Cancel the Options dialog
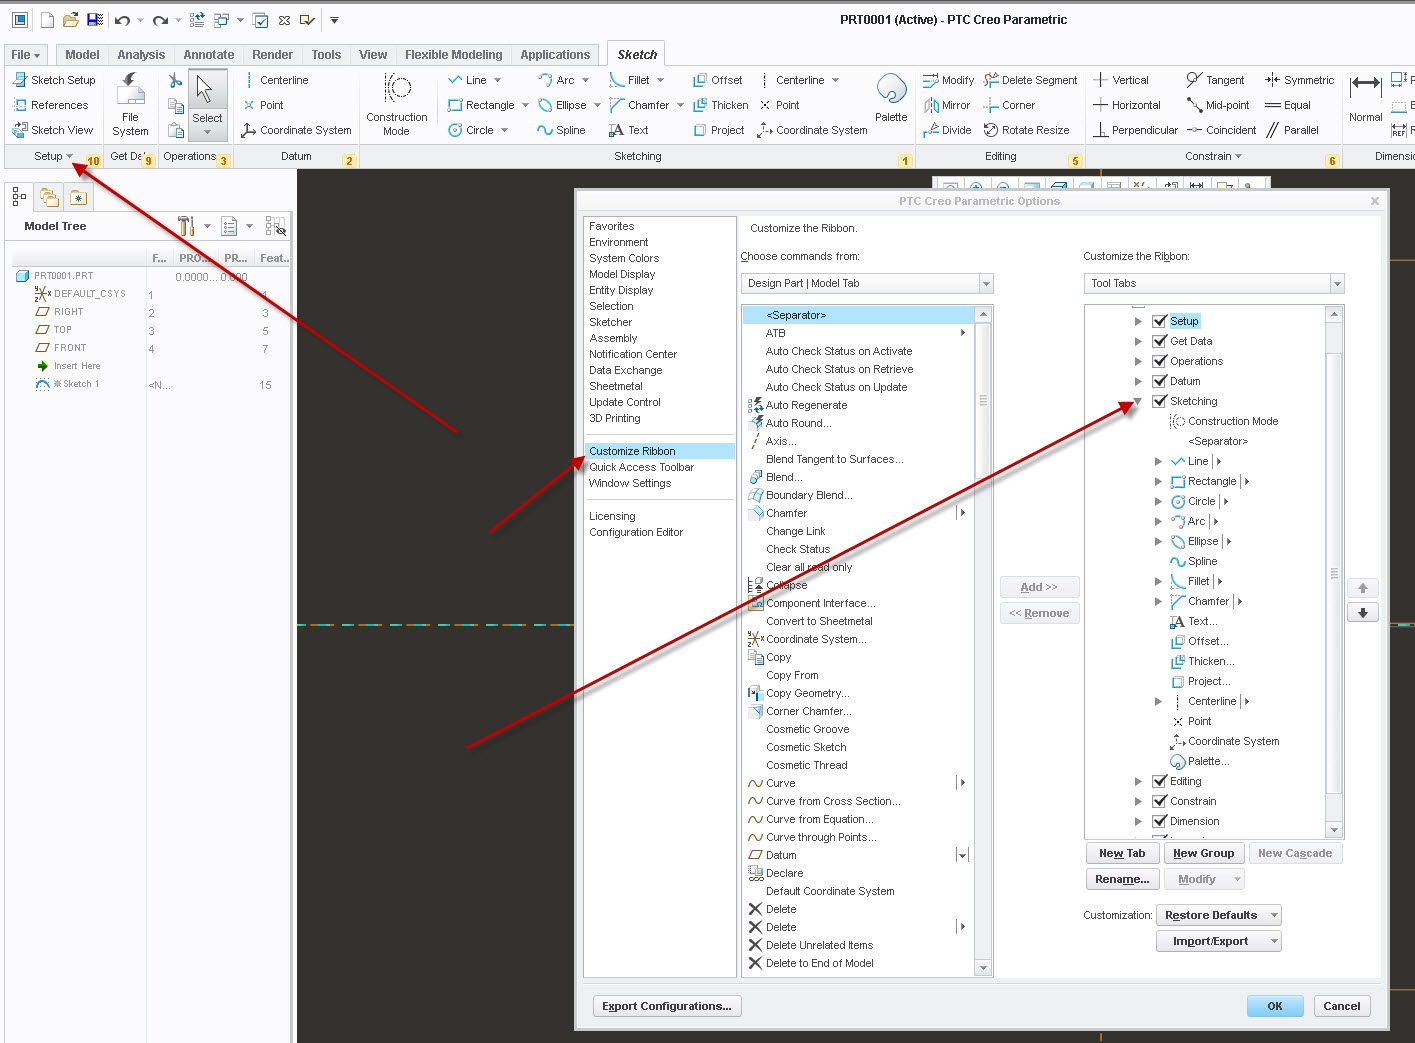This screenshot has width=1415, height=1043. pos(1341,1006)
